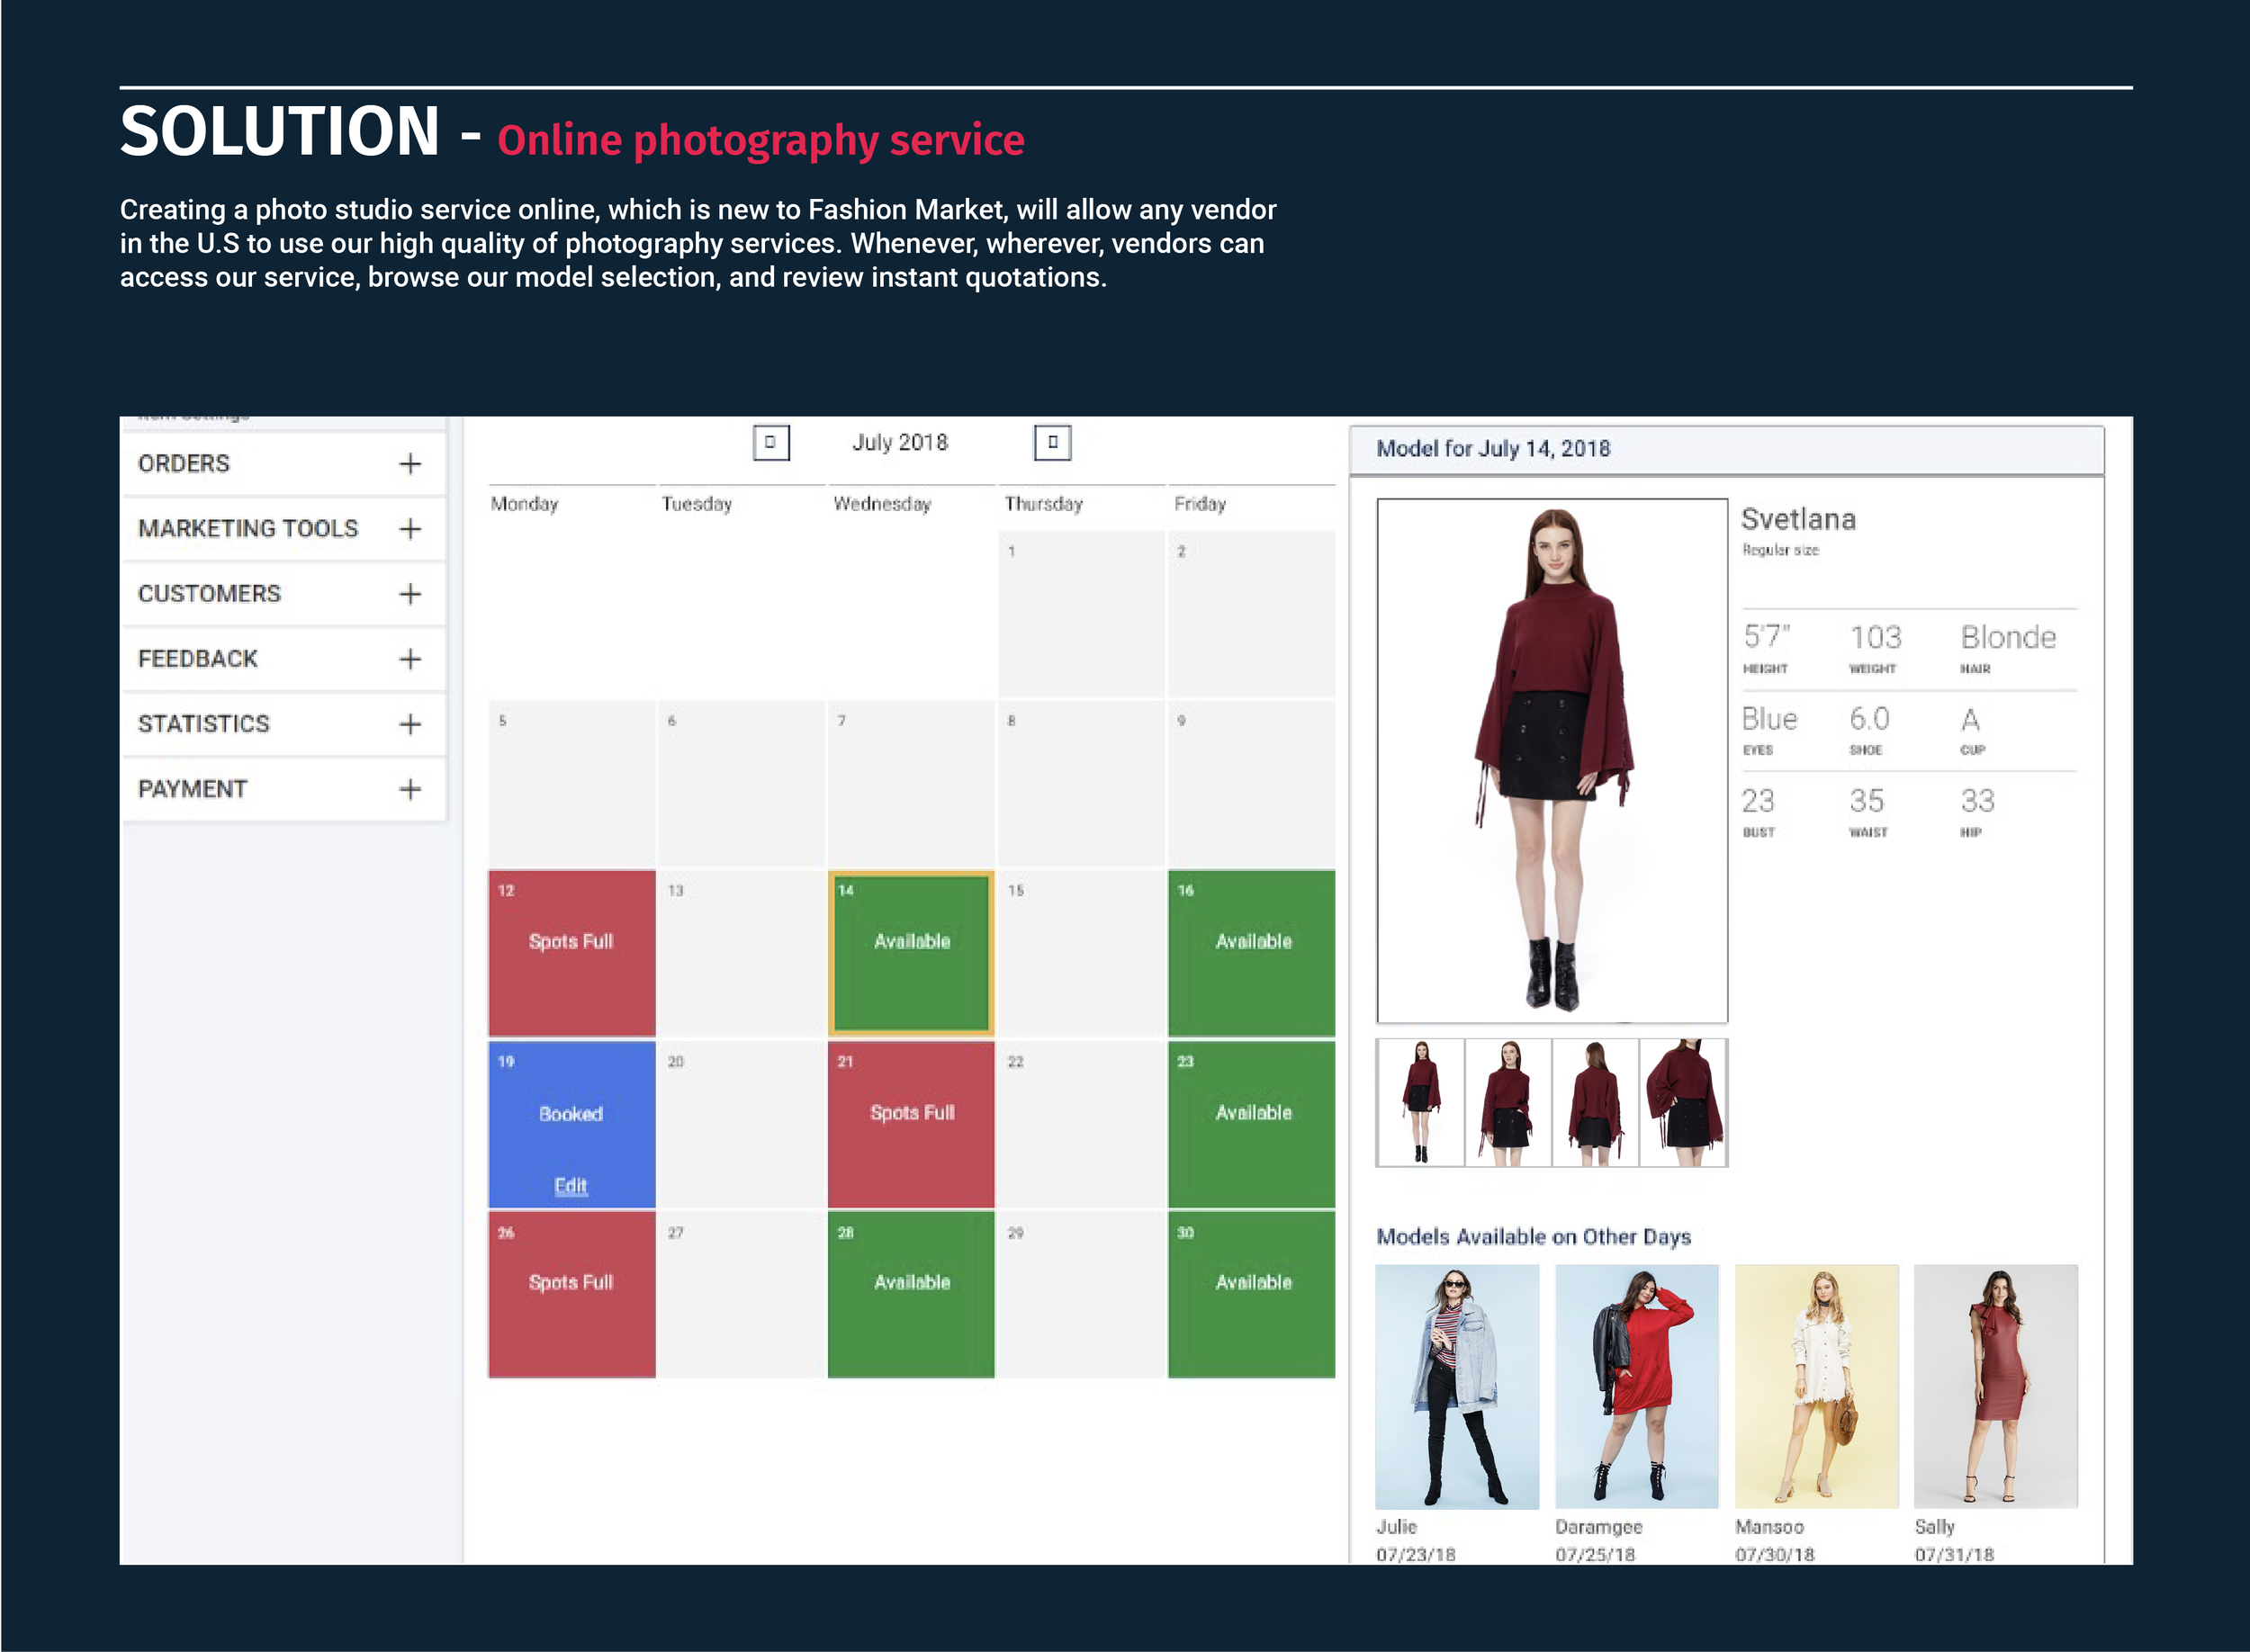The image size is (2250, 1652).
Task: Open model Daramgee in red dress
Action: (1636, 1387)
